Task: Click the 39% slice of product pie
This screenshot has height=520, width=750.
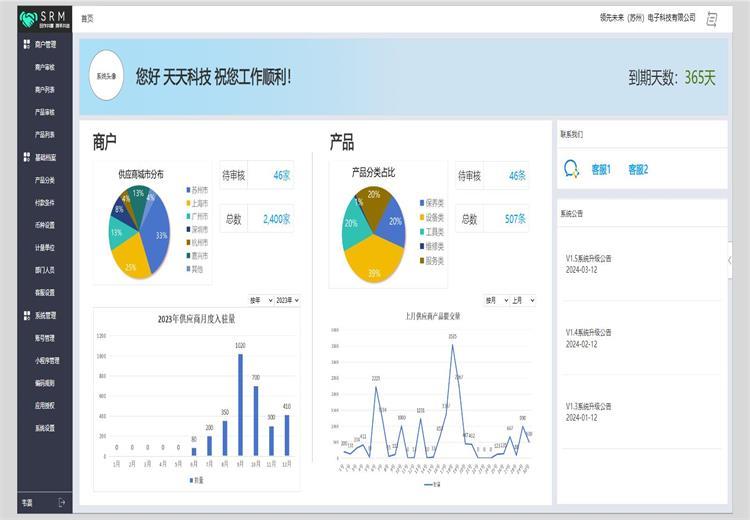Action: 375,261
